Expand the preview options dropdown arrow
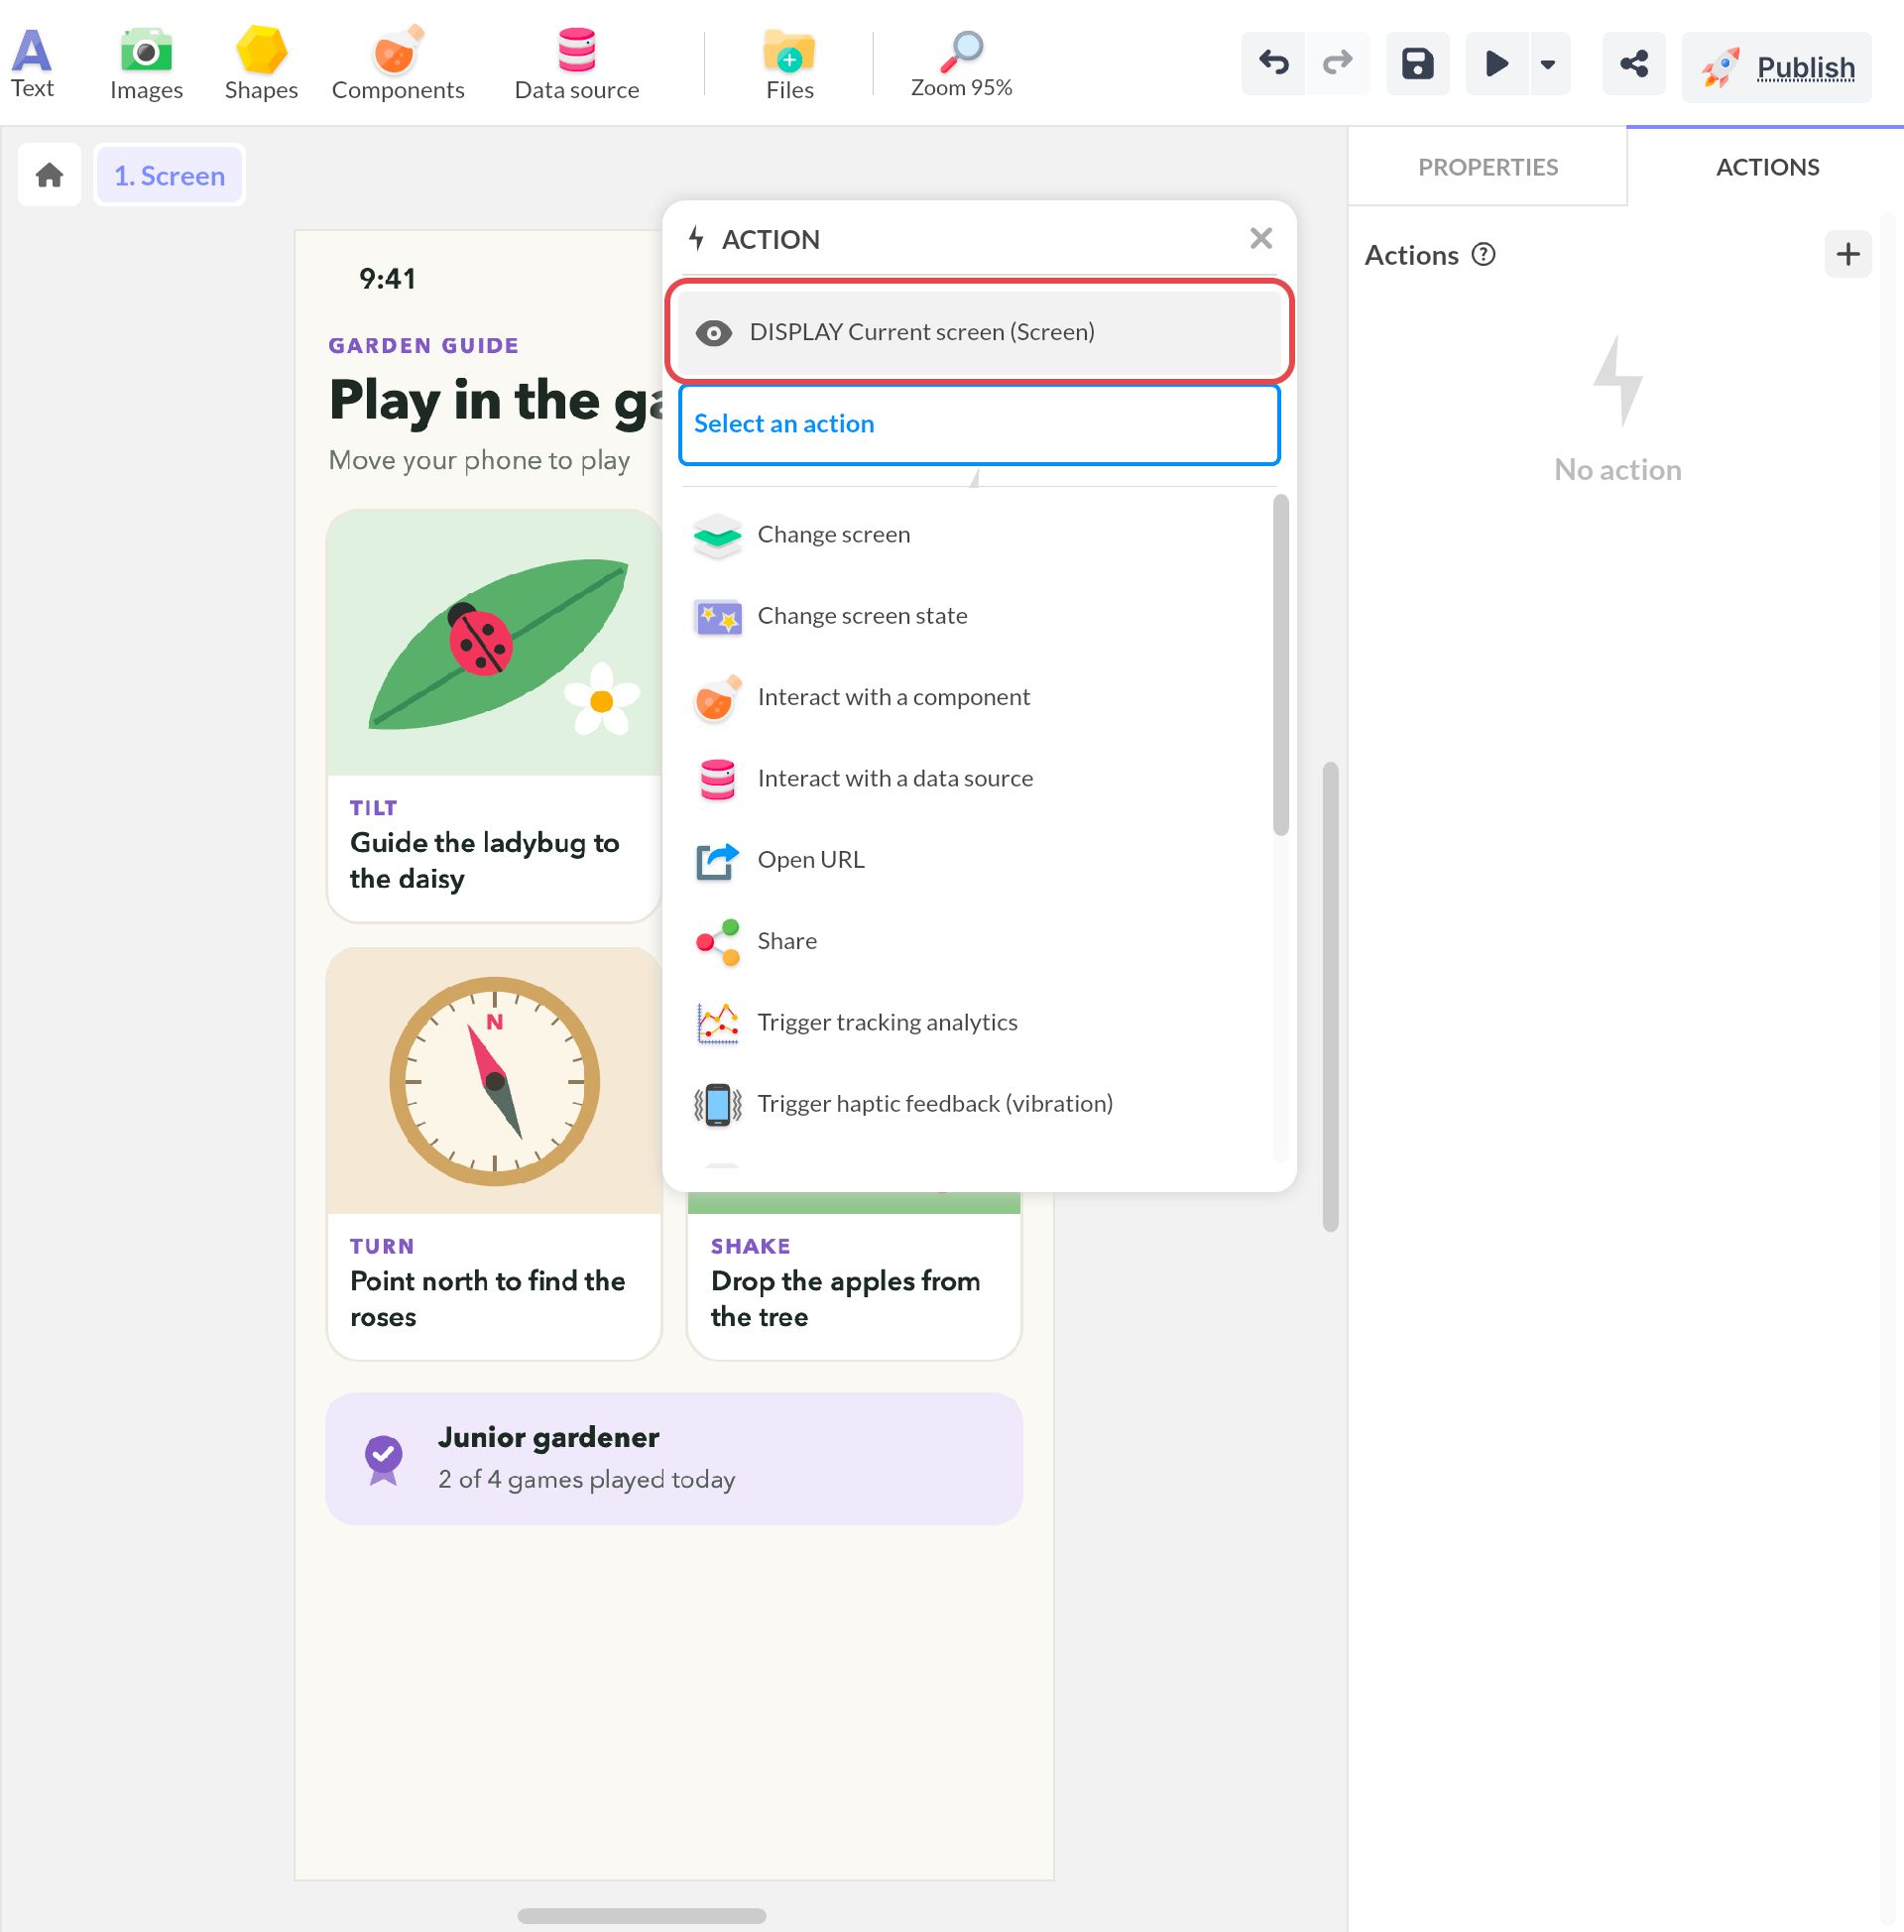The width and height of the screenshot is (1904, 1932). tap(1548, 64)
